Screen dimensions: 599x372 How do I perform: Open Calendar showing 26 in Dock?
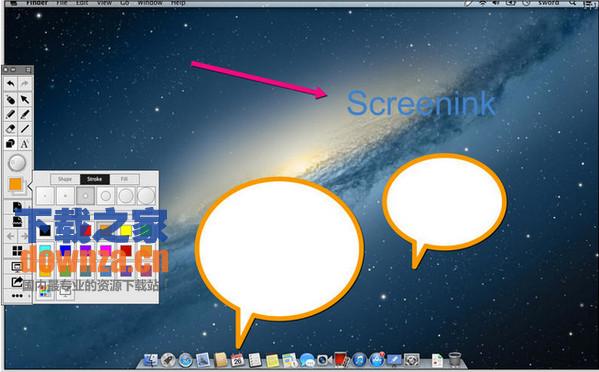point(237,359)
